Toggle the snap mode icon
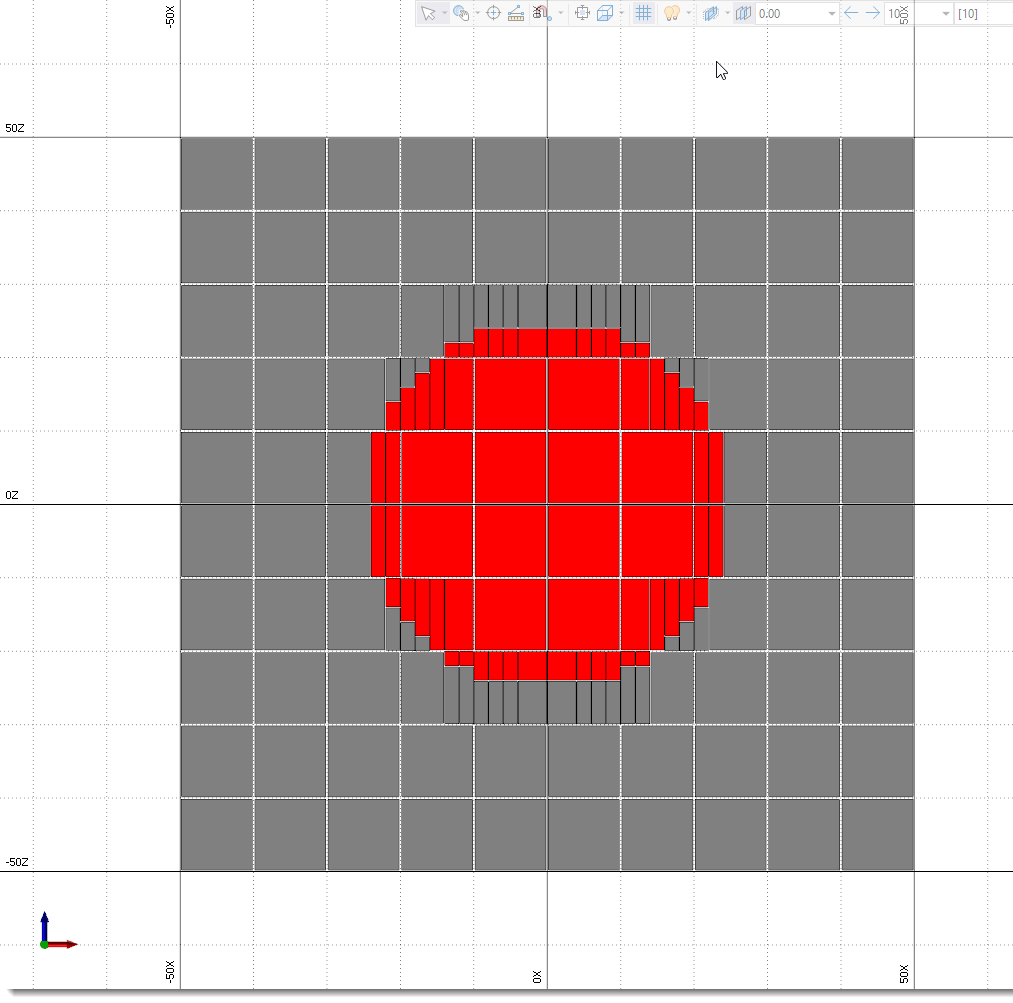This screenshot has width=1013, height=1003. coord(540,13)
